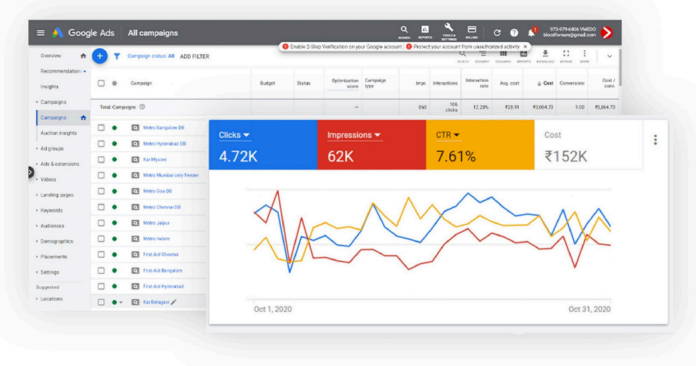696x366 pixels.
Task: Click ADD FILTER
Action: click(x=194, y=56)
